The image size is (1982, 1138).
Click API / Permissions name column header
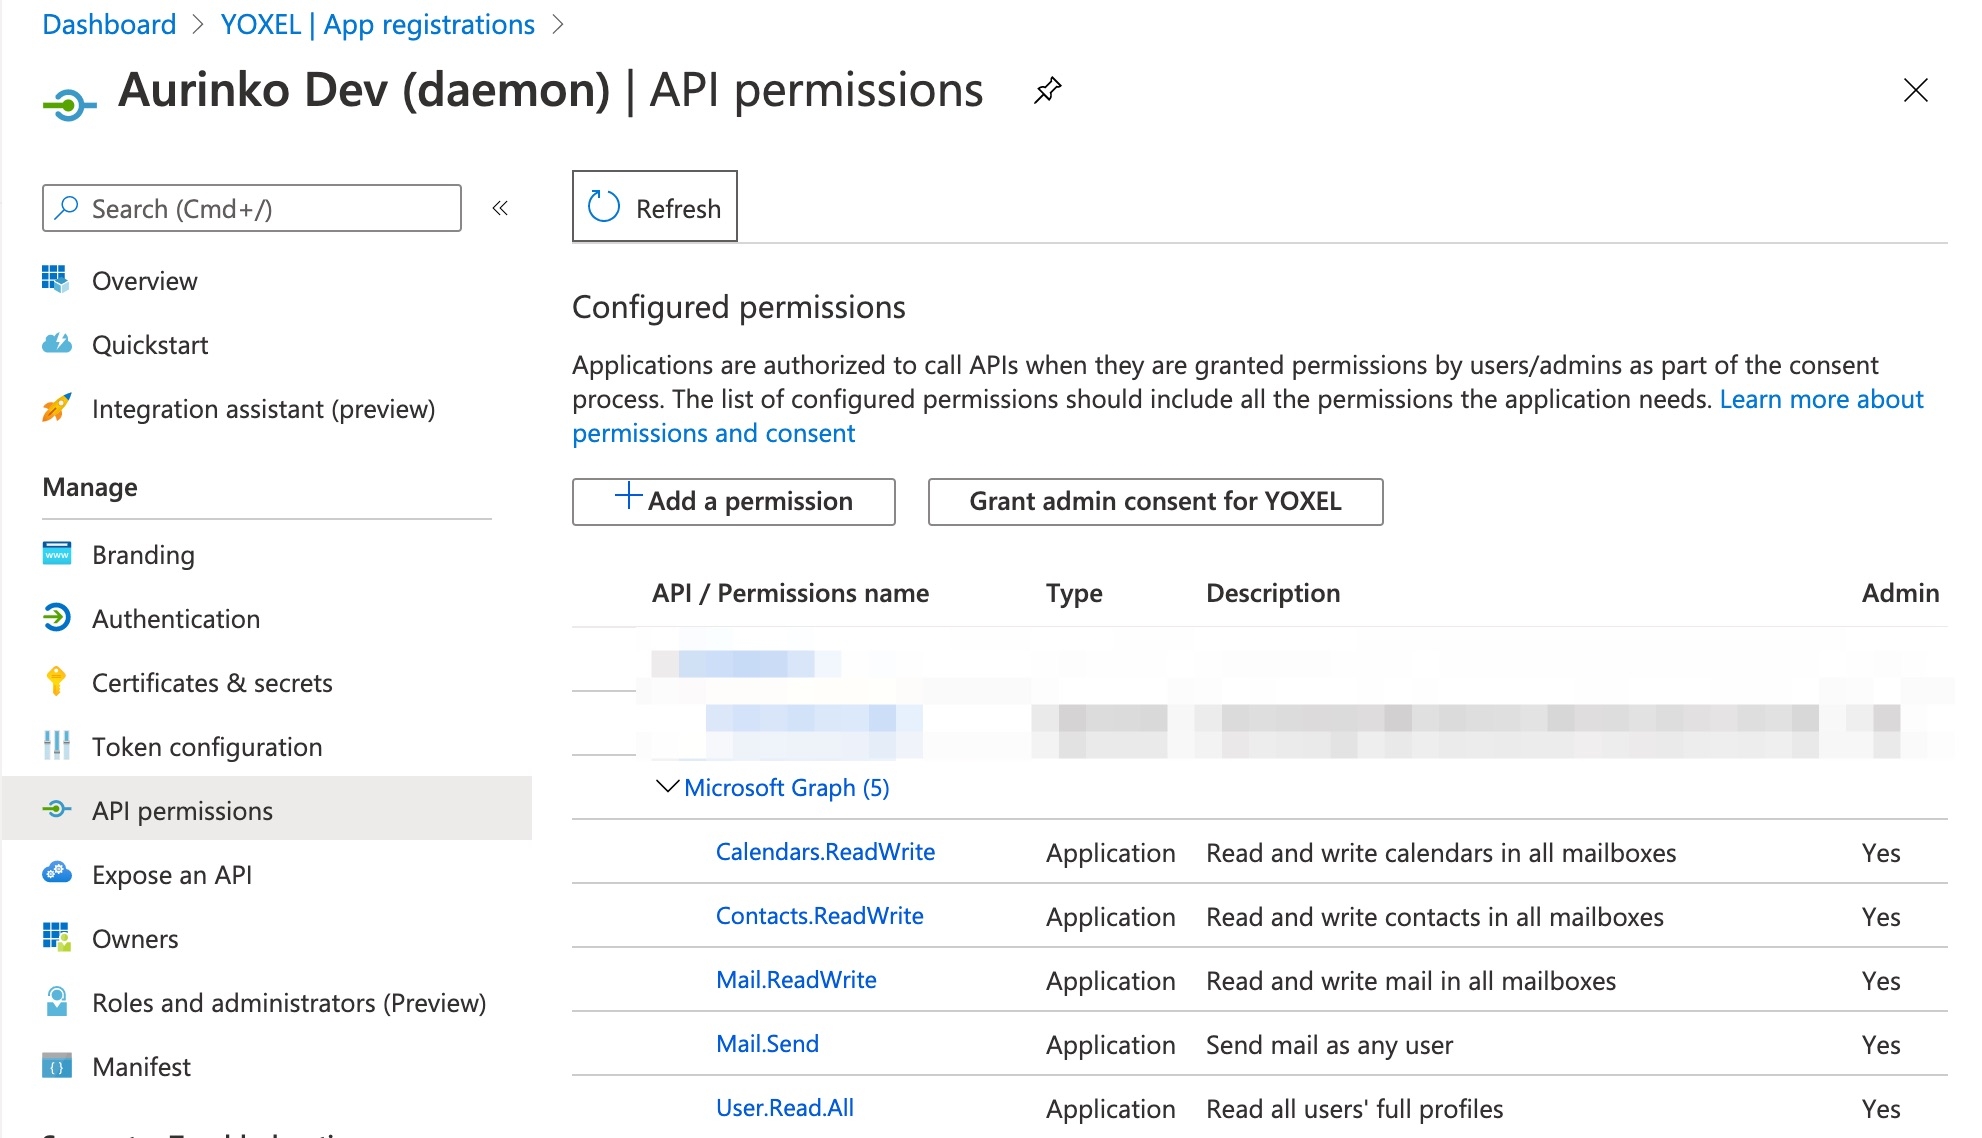(790, 593)
